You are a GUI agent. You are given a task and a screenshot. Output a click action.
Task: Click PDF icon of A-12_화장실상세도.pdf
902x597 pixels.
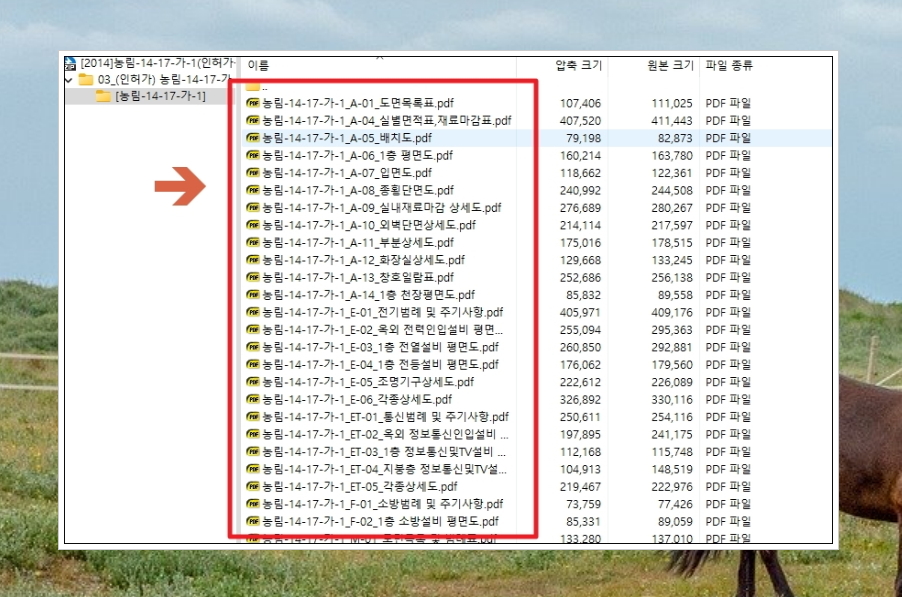pyautogui.click(x=253, y=260)
